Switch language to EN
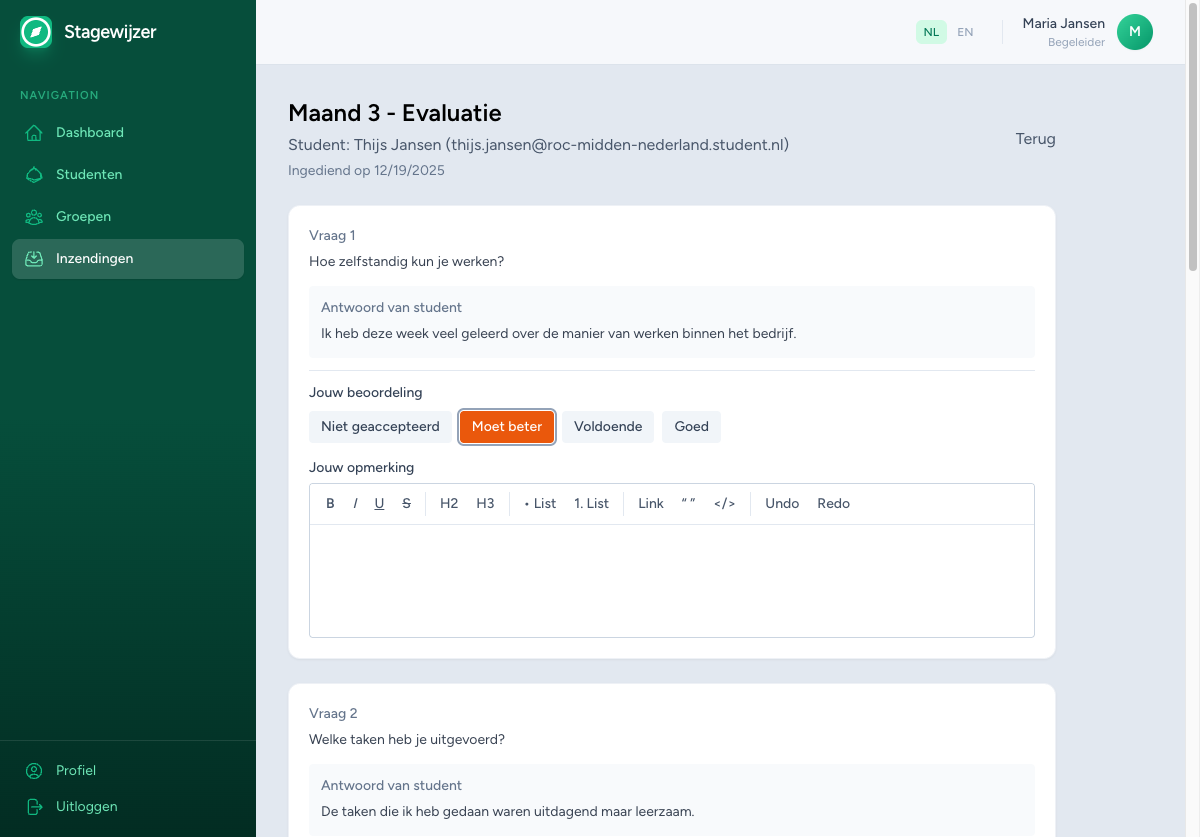 pos(965,32)
